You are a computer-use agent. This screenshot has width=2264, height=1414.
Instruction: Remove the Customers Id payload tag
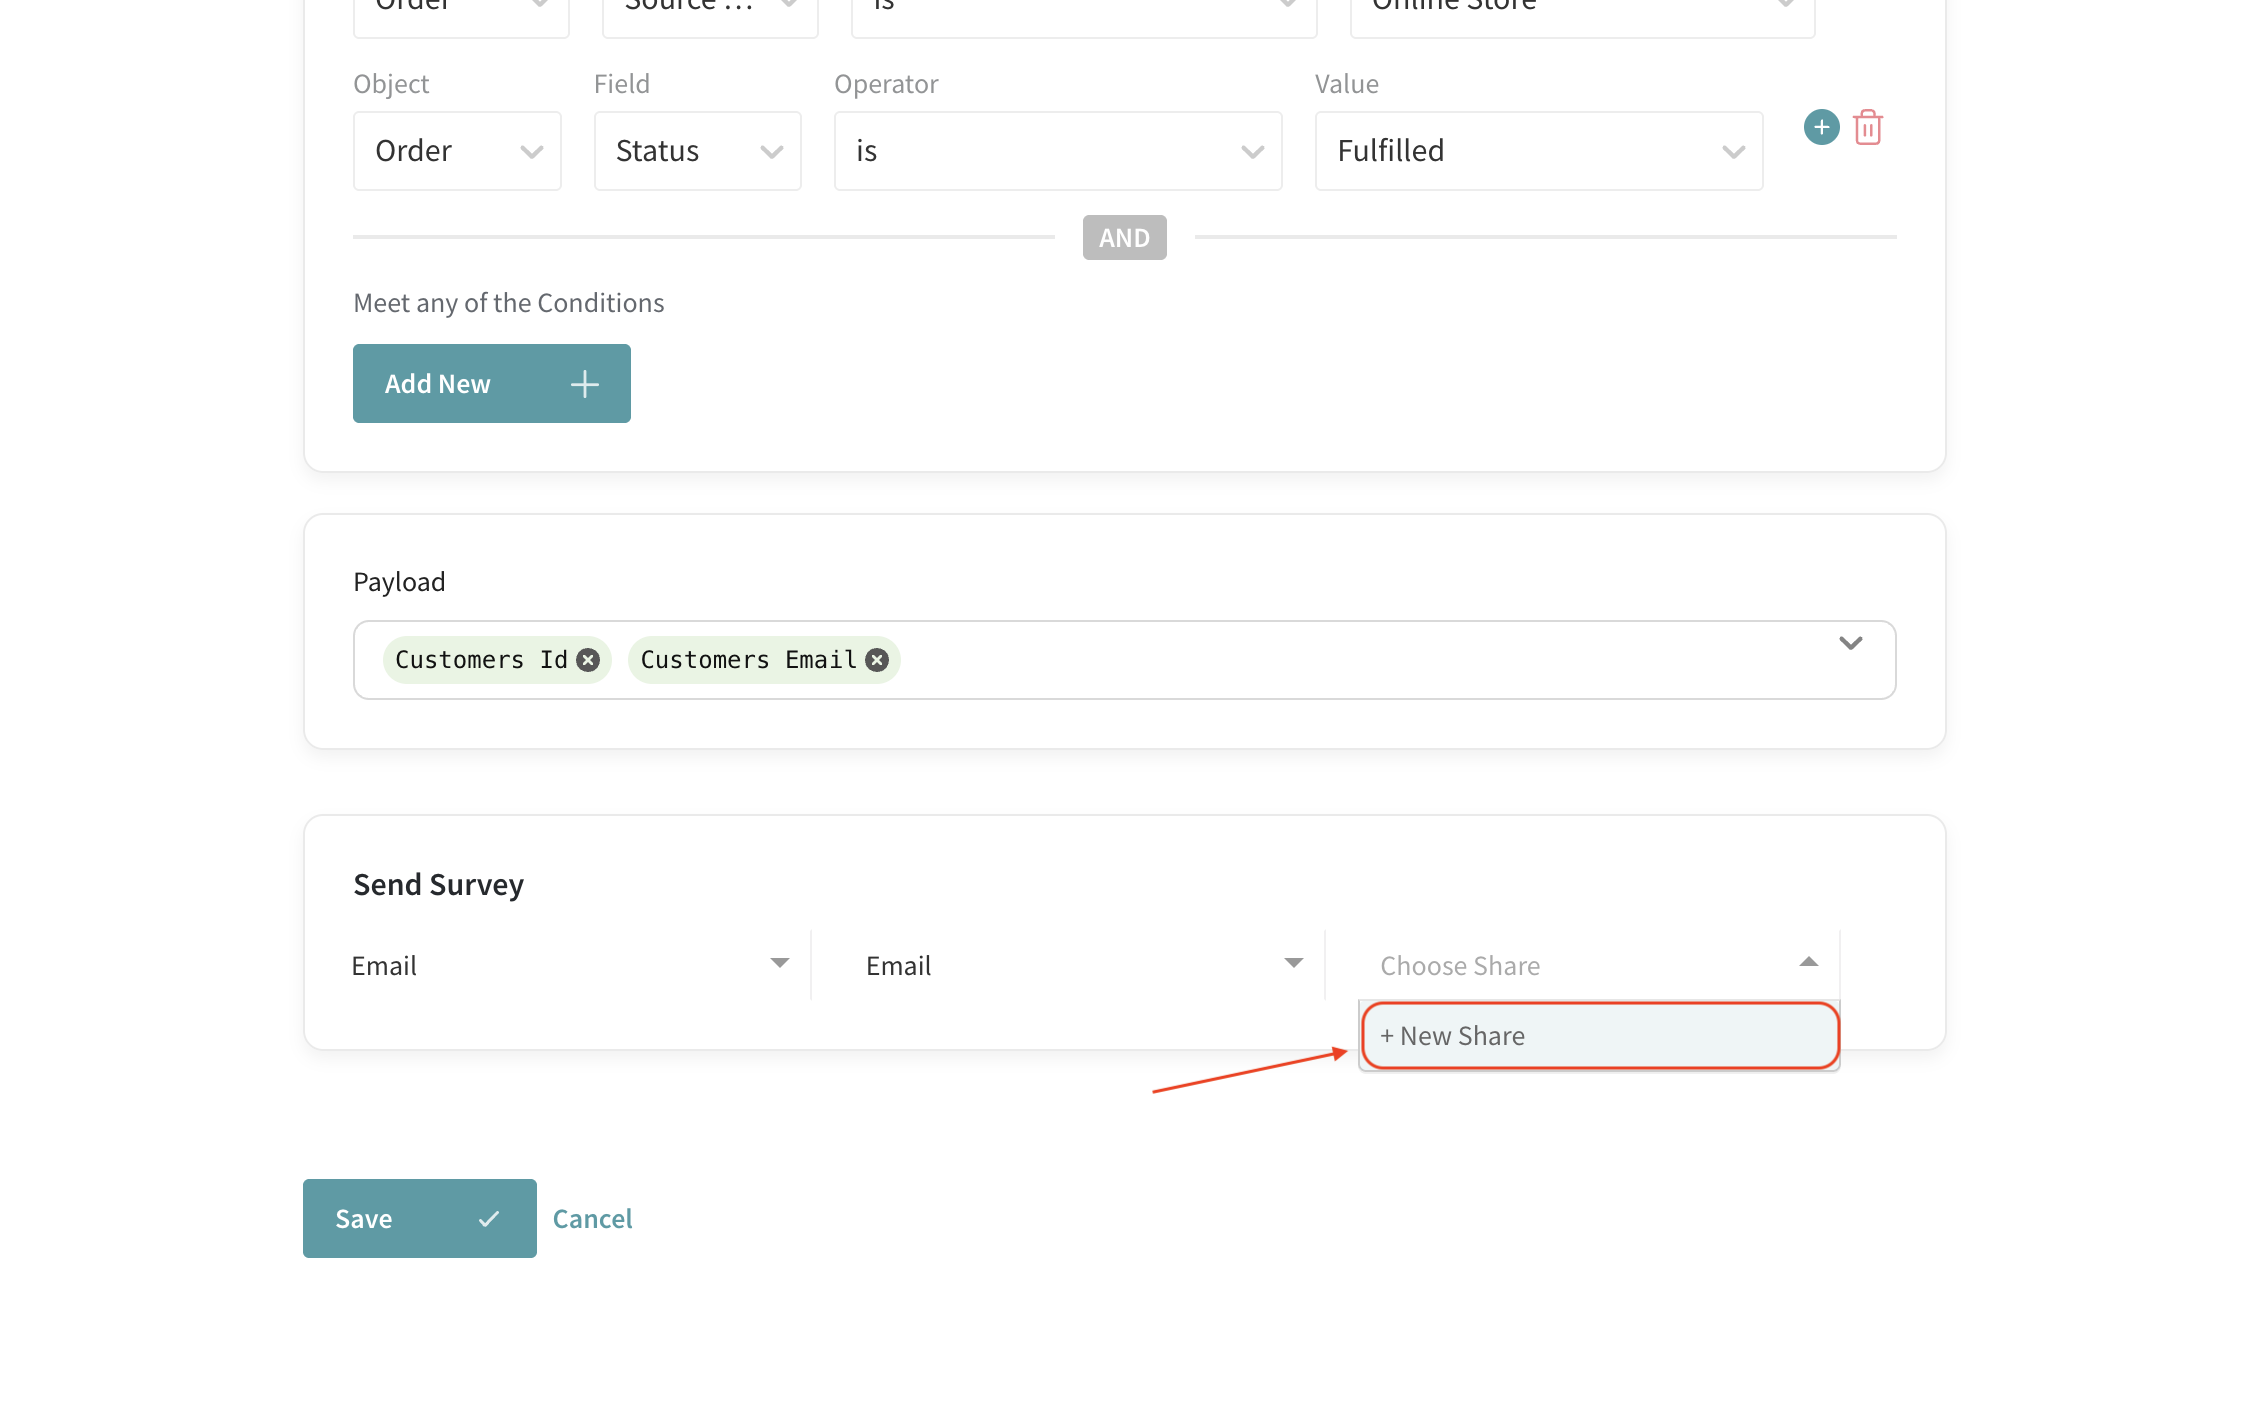click(x=588, y=660)
